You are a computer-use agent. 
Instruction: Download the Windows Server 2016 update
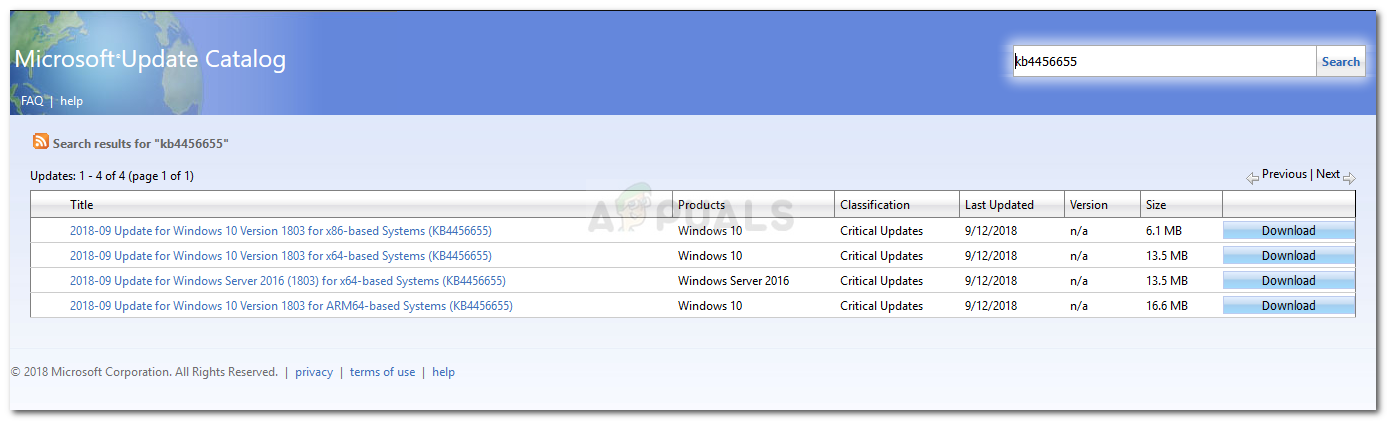point(1288,281)
